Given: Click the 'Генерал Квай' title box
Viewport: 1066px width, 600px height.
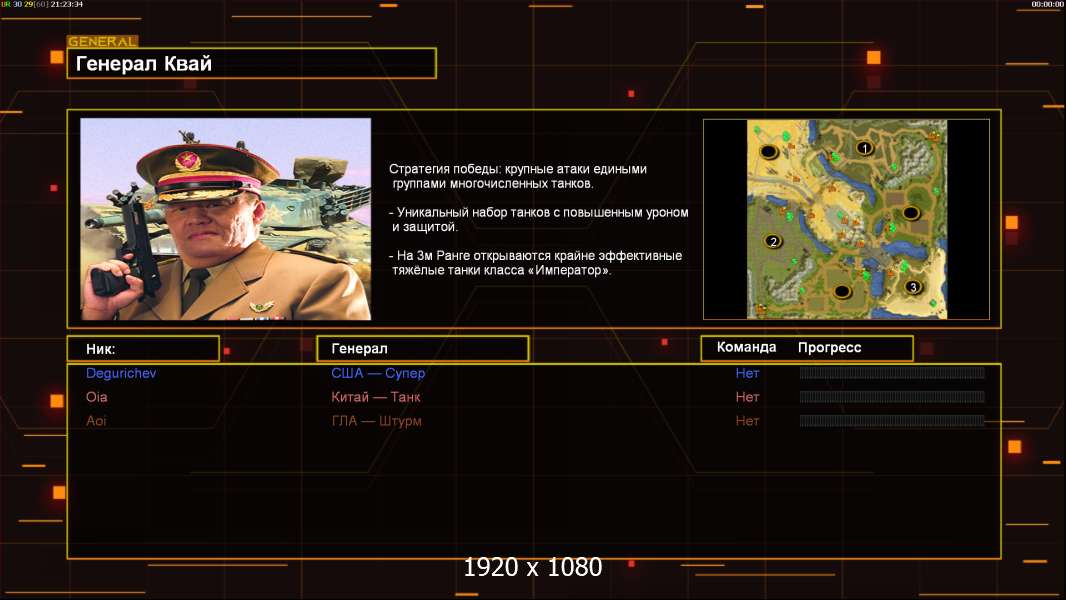Looking at the screenshot, I should (x=252, y=63).
